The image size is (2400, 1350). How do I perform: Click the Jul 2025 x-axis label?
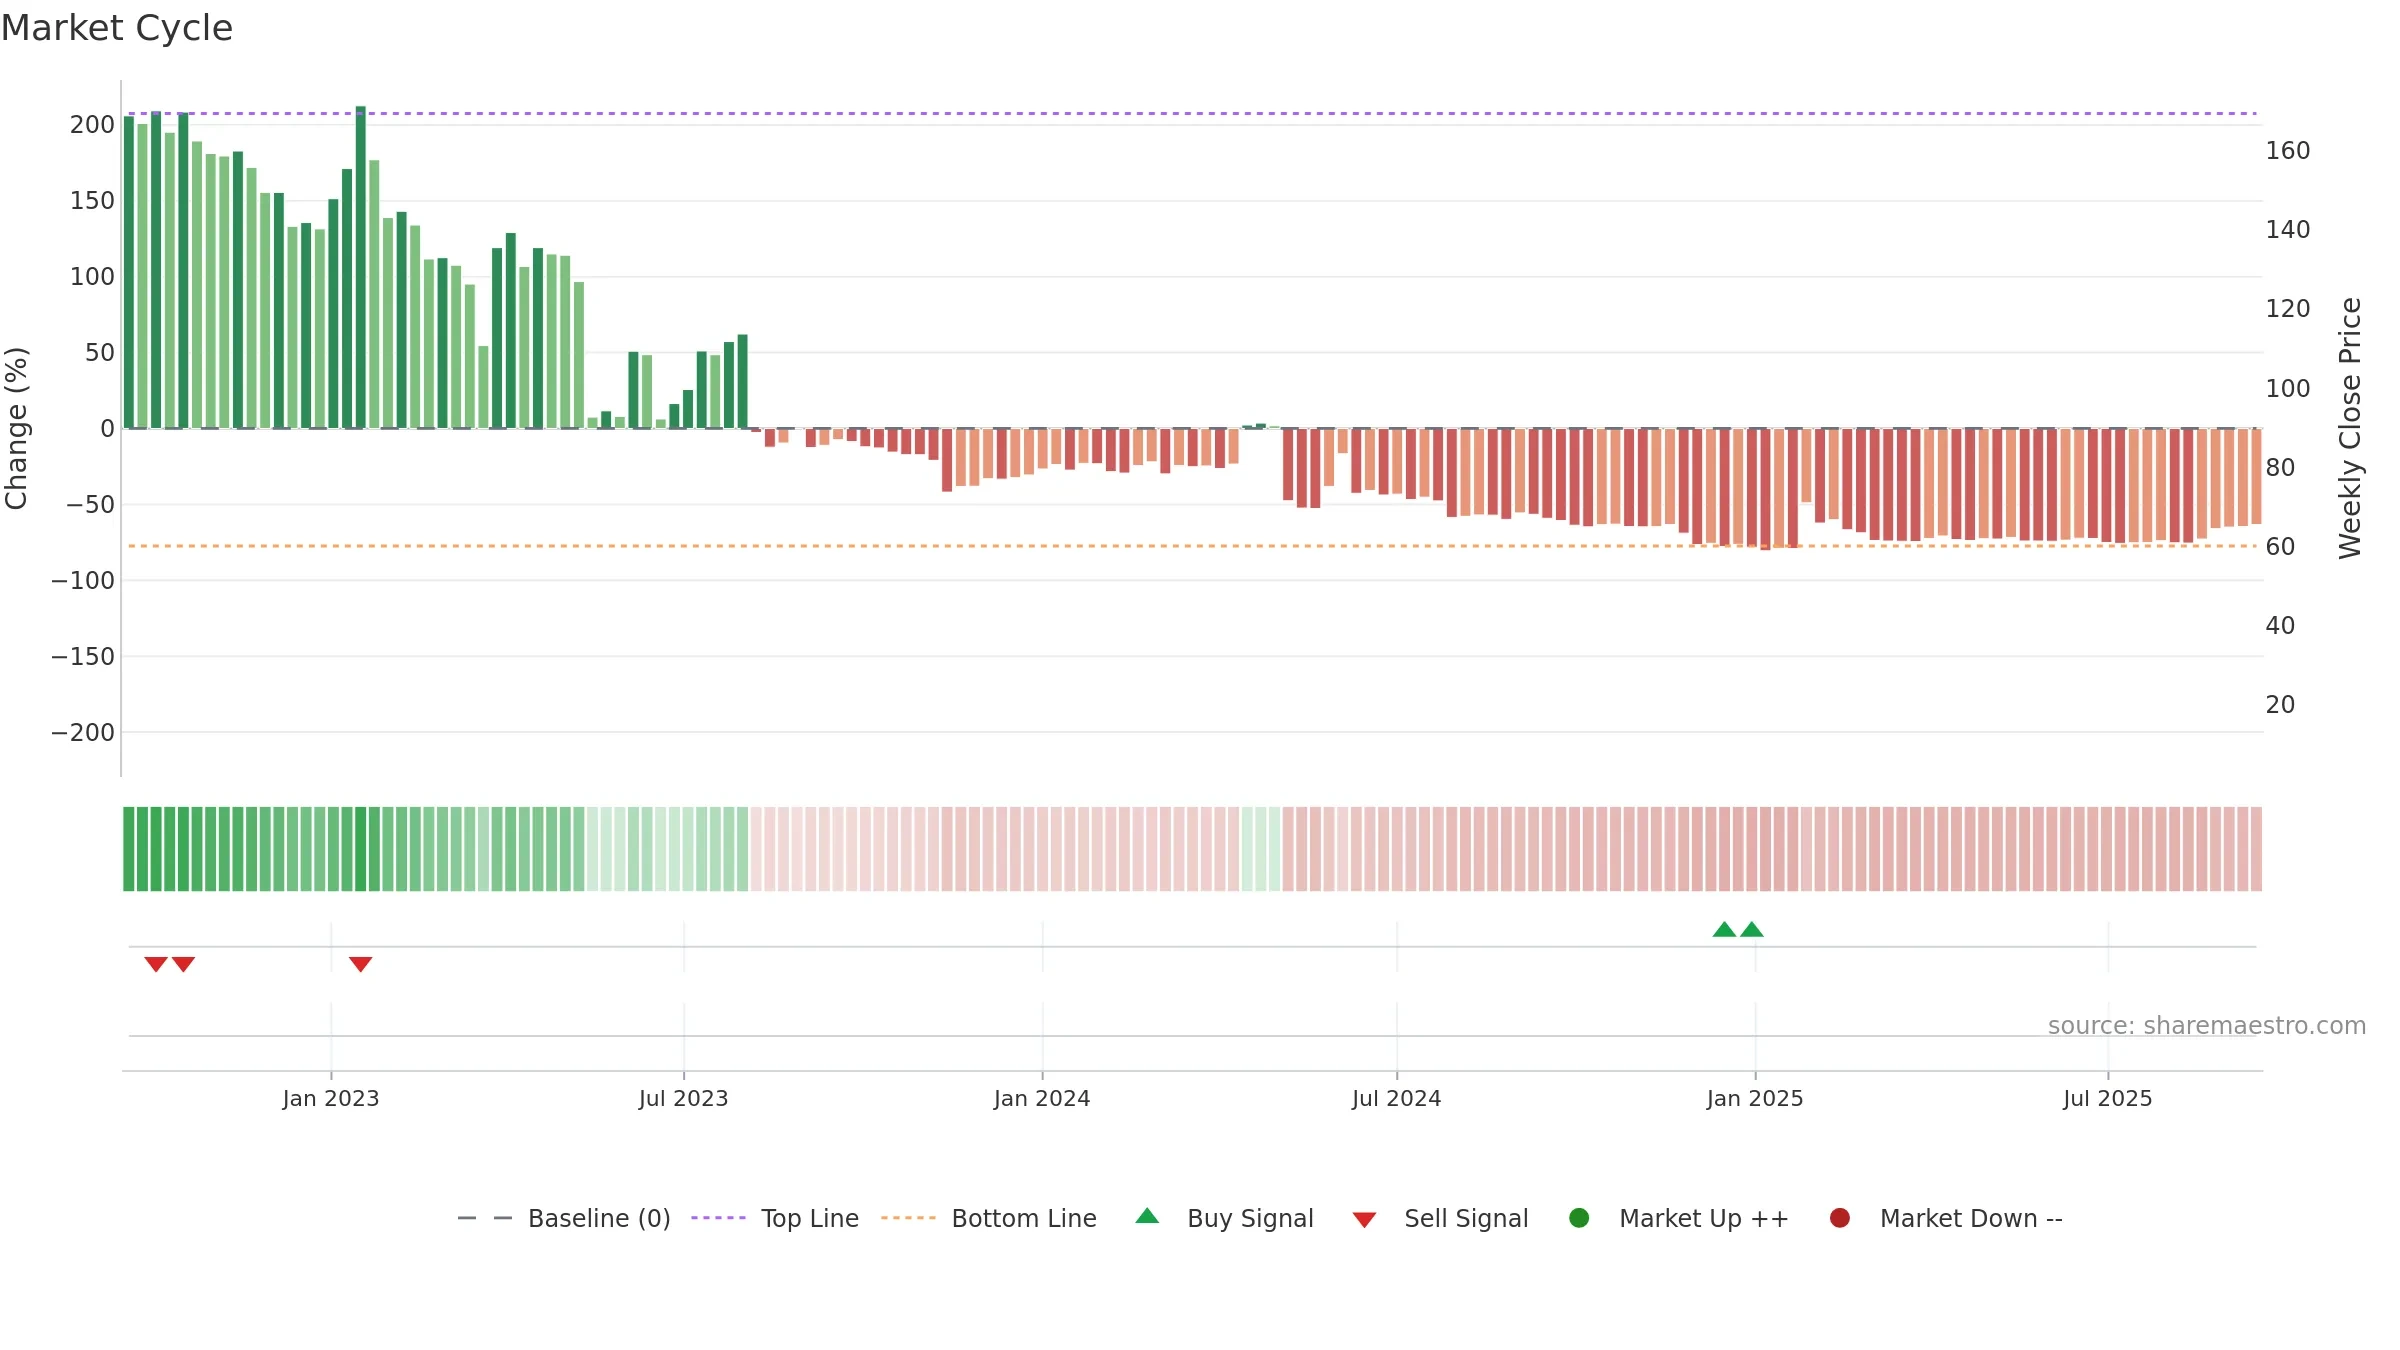(2108, 1099)
